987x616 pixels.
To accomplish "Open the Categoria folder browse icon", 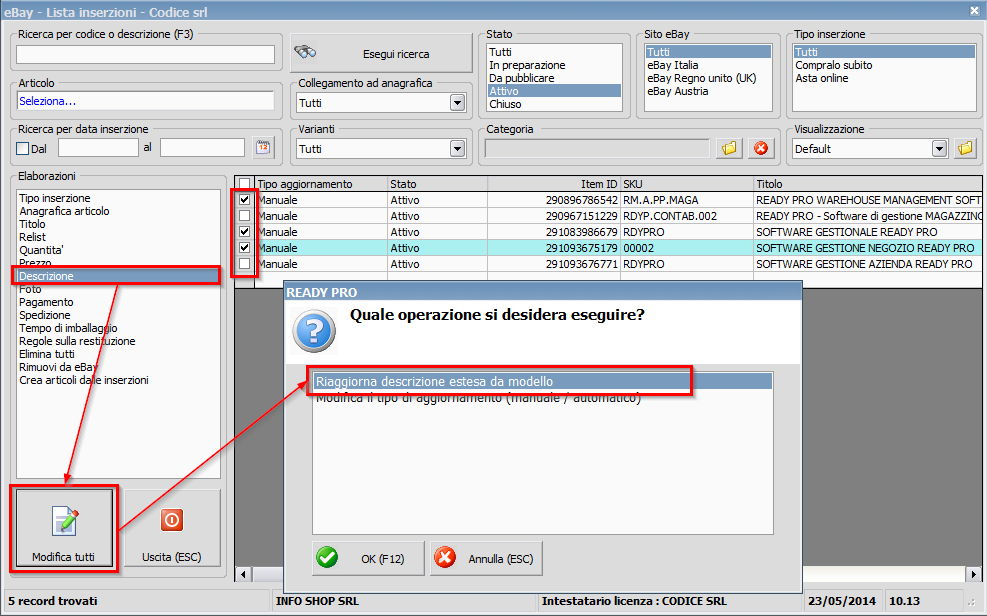I will [x=729, y=148].
